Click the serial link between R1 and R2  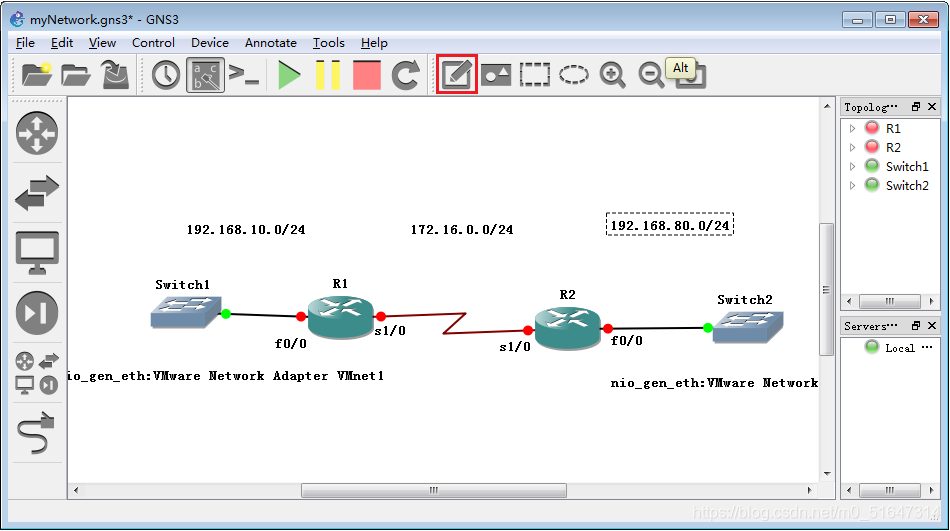point(454,323)
